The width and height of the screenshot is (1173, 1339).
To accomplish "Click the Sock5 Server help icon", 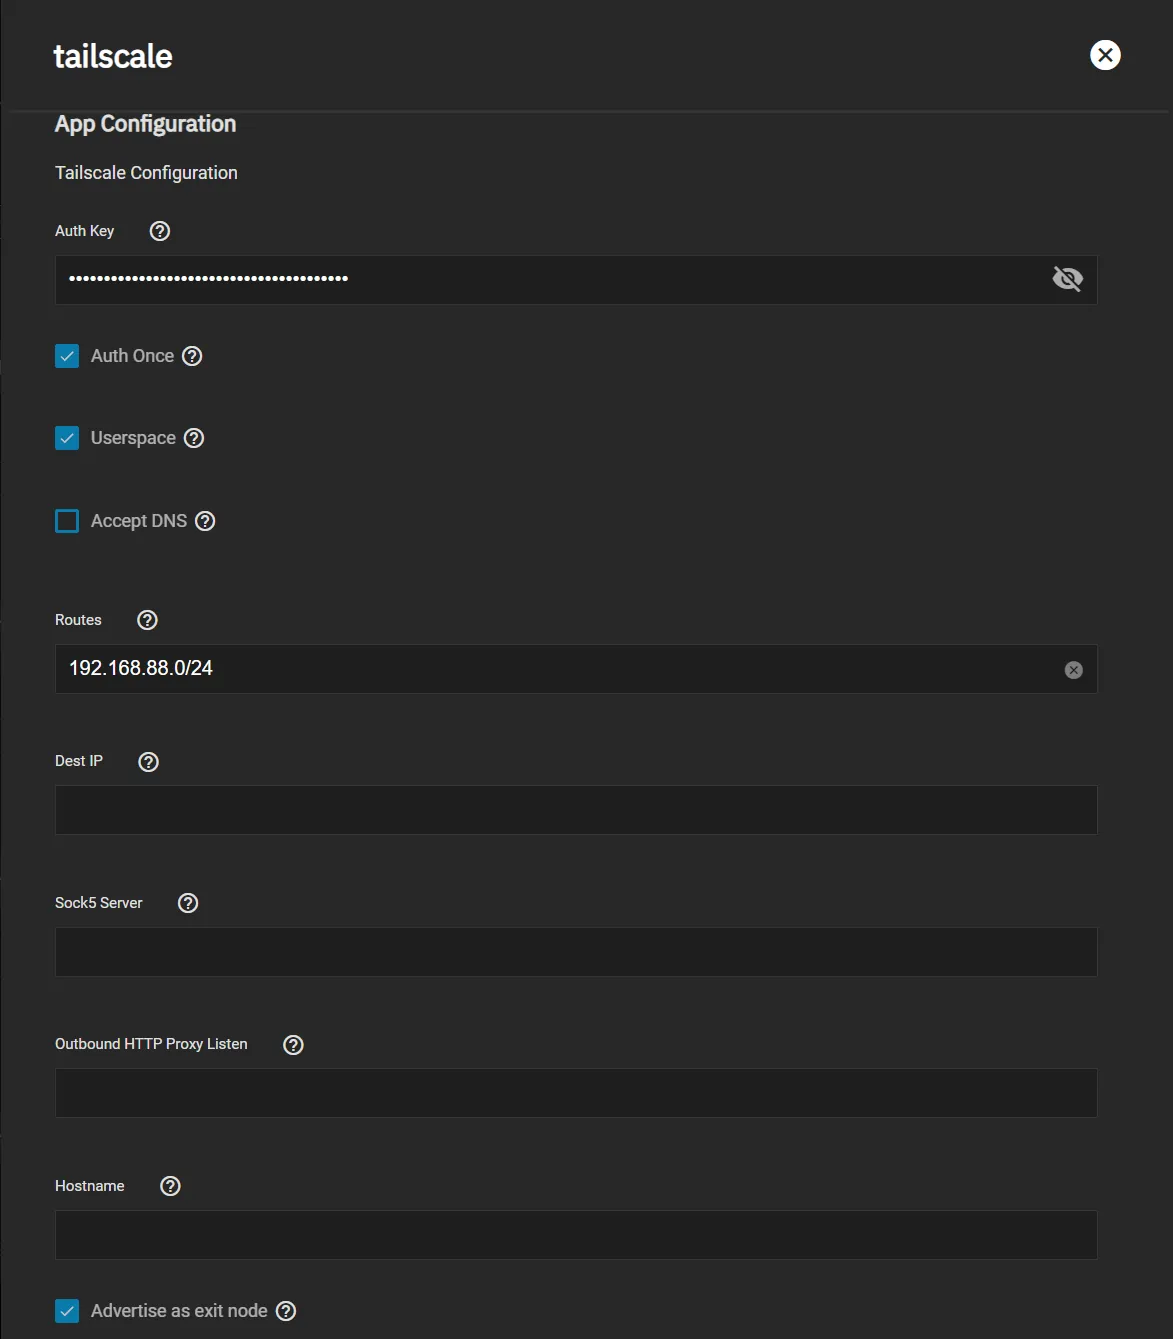I will (x=188, y=903).
